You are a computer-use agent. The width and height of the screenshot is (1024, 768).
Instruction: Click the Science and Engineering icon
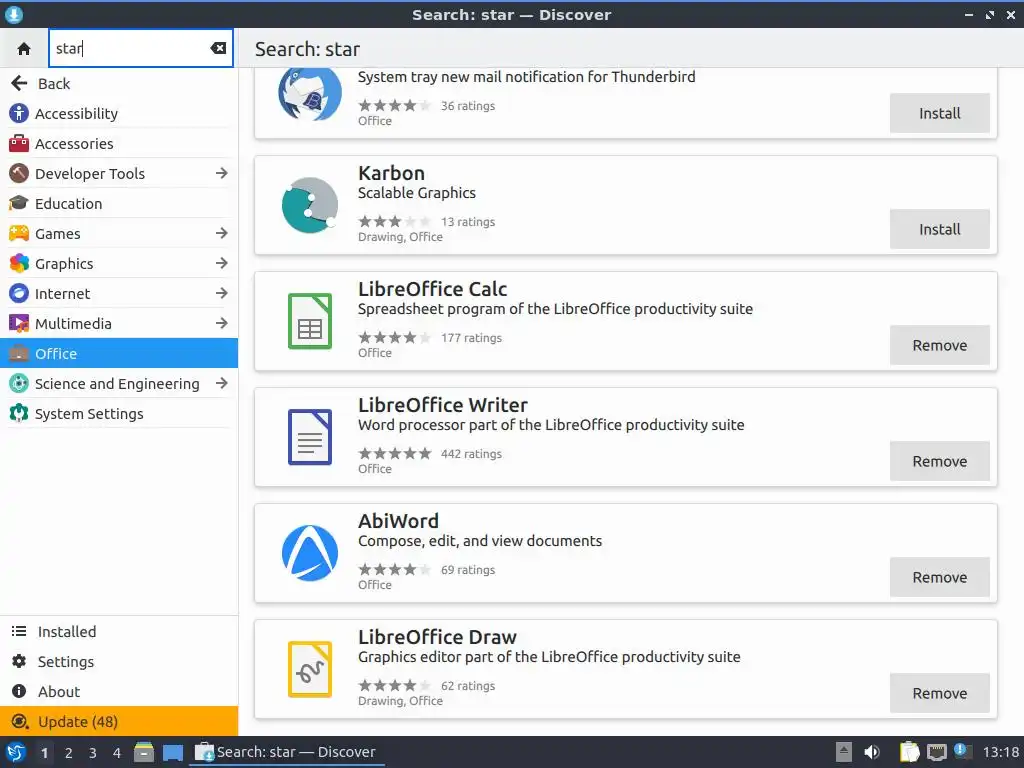click(x=19, y=383)
